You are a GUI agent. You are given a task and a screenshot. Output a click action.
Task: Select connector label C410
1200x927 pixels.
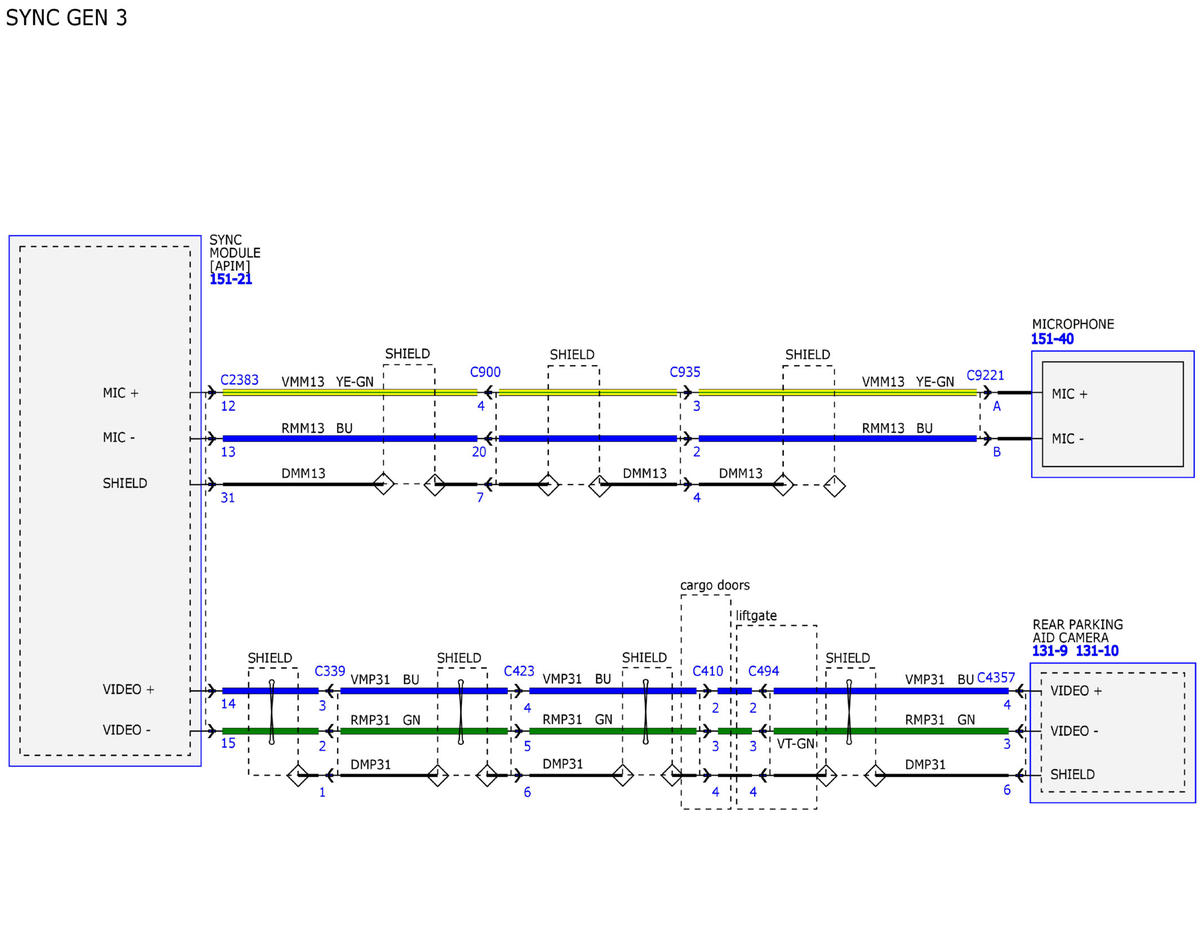pyautogui.click(x=708, y=671)
